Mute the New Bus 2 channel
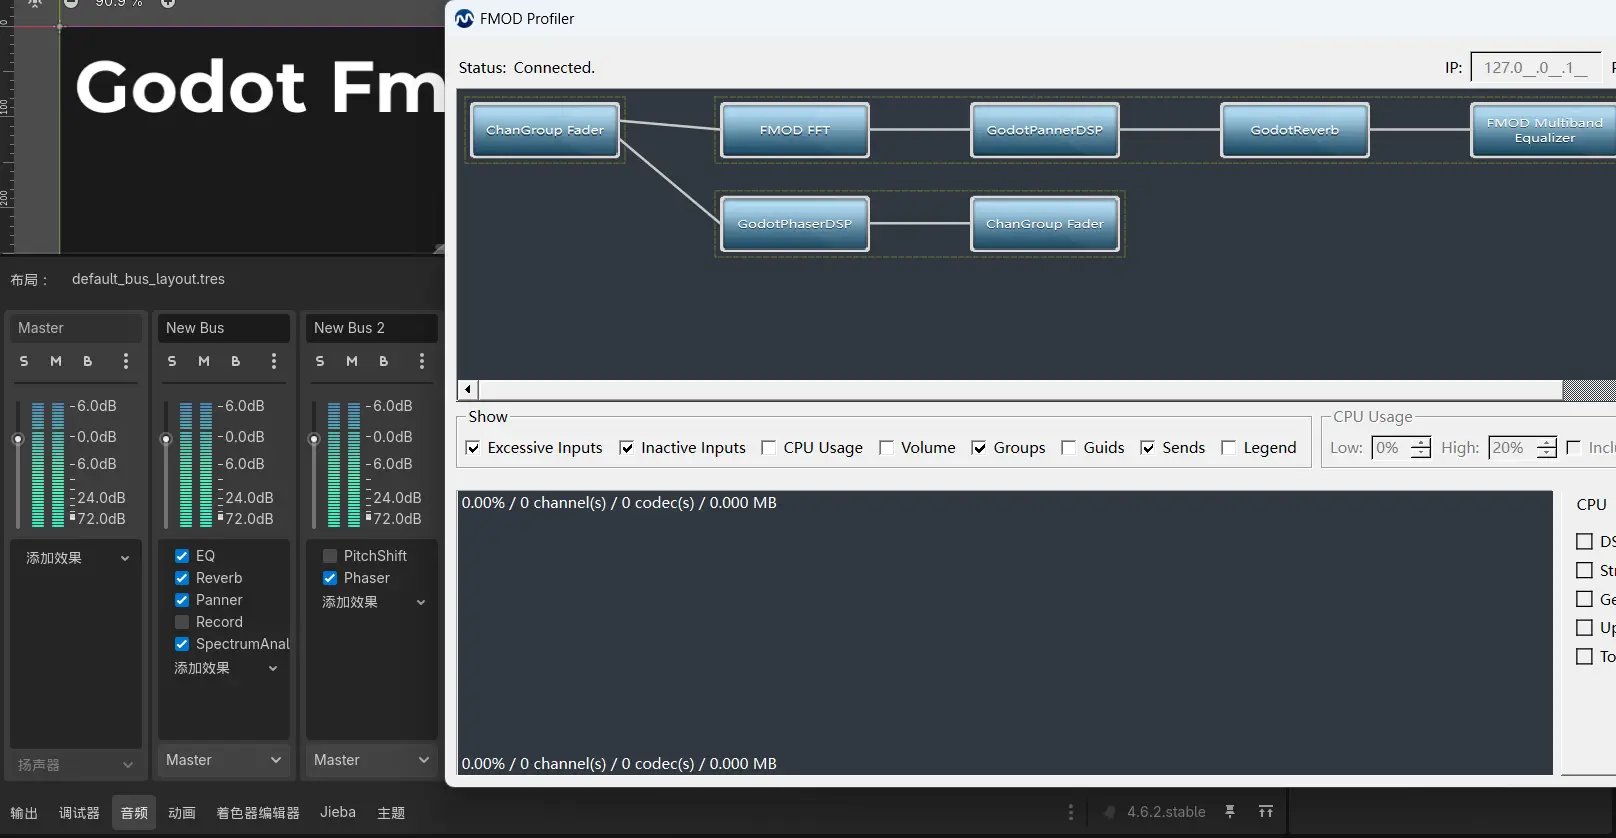Viewport: 1616px width, 838px height. point(352,361)
